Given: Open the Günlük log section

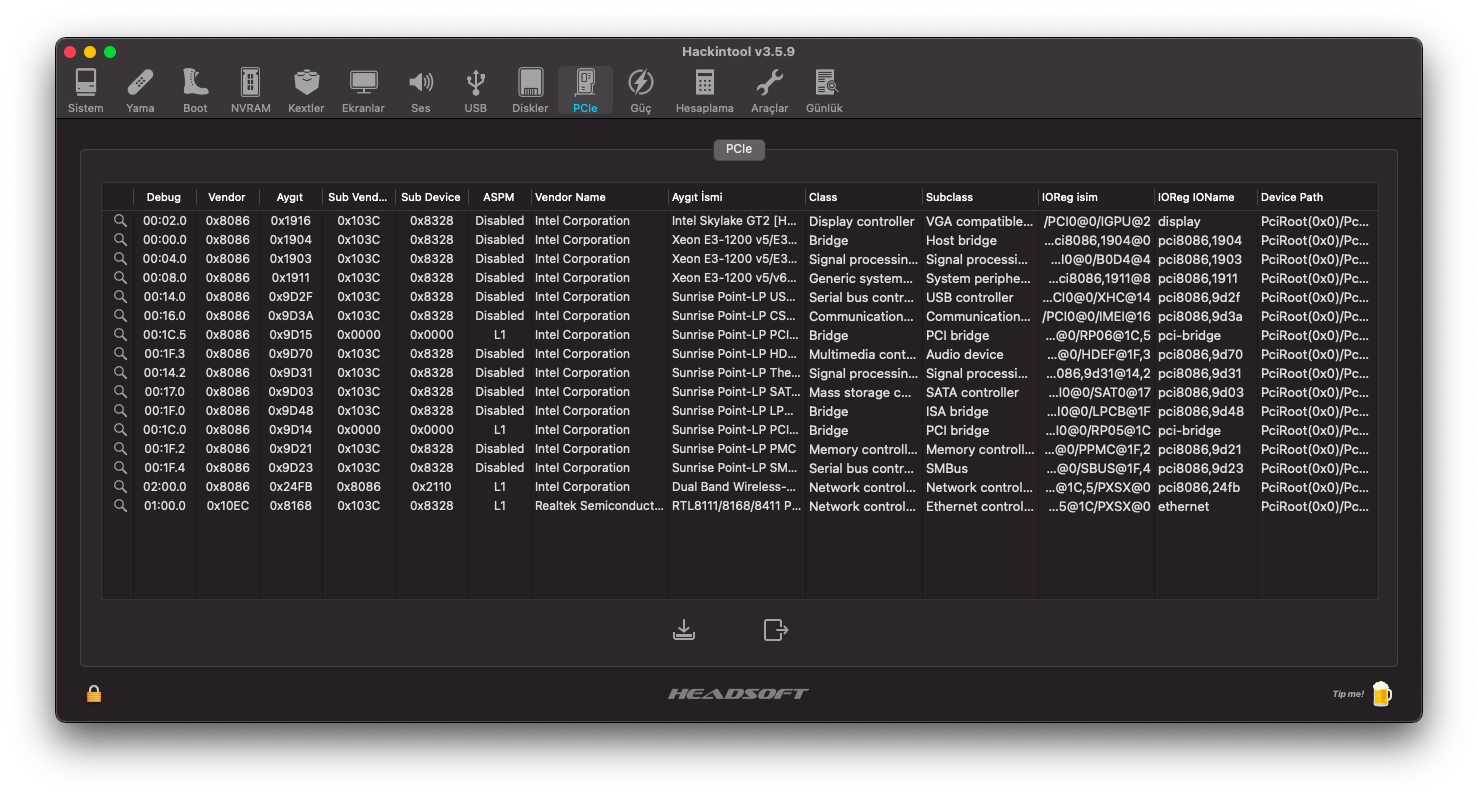Looking at the screenshot, I should pyautogui.click(x=825, y=90).
